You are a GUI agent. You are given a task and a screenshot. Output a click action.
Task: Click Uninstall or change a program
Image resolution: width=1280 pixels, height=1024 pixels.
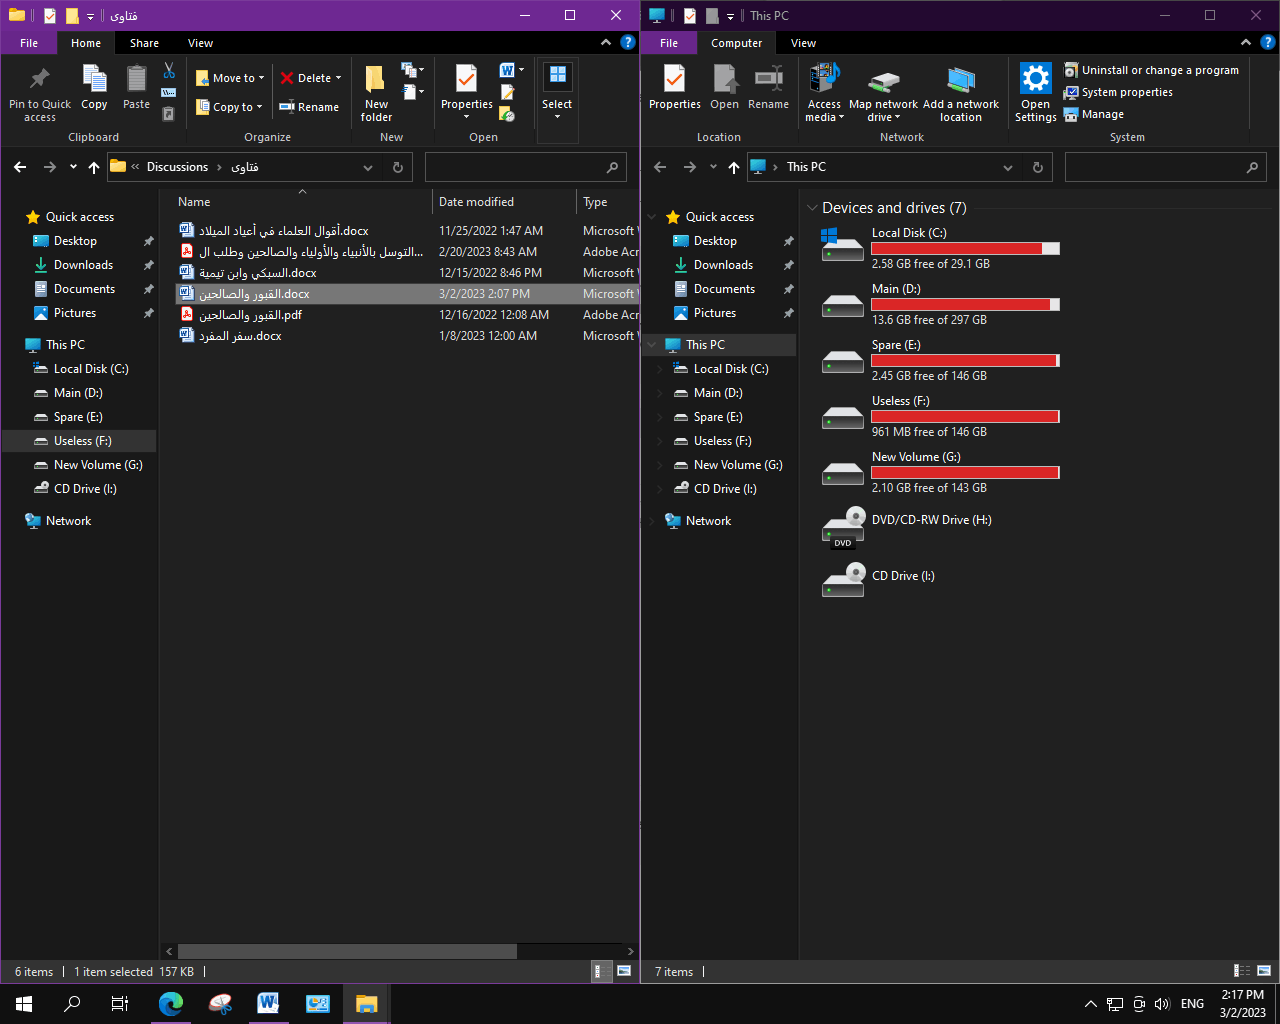(1152, 70)
